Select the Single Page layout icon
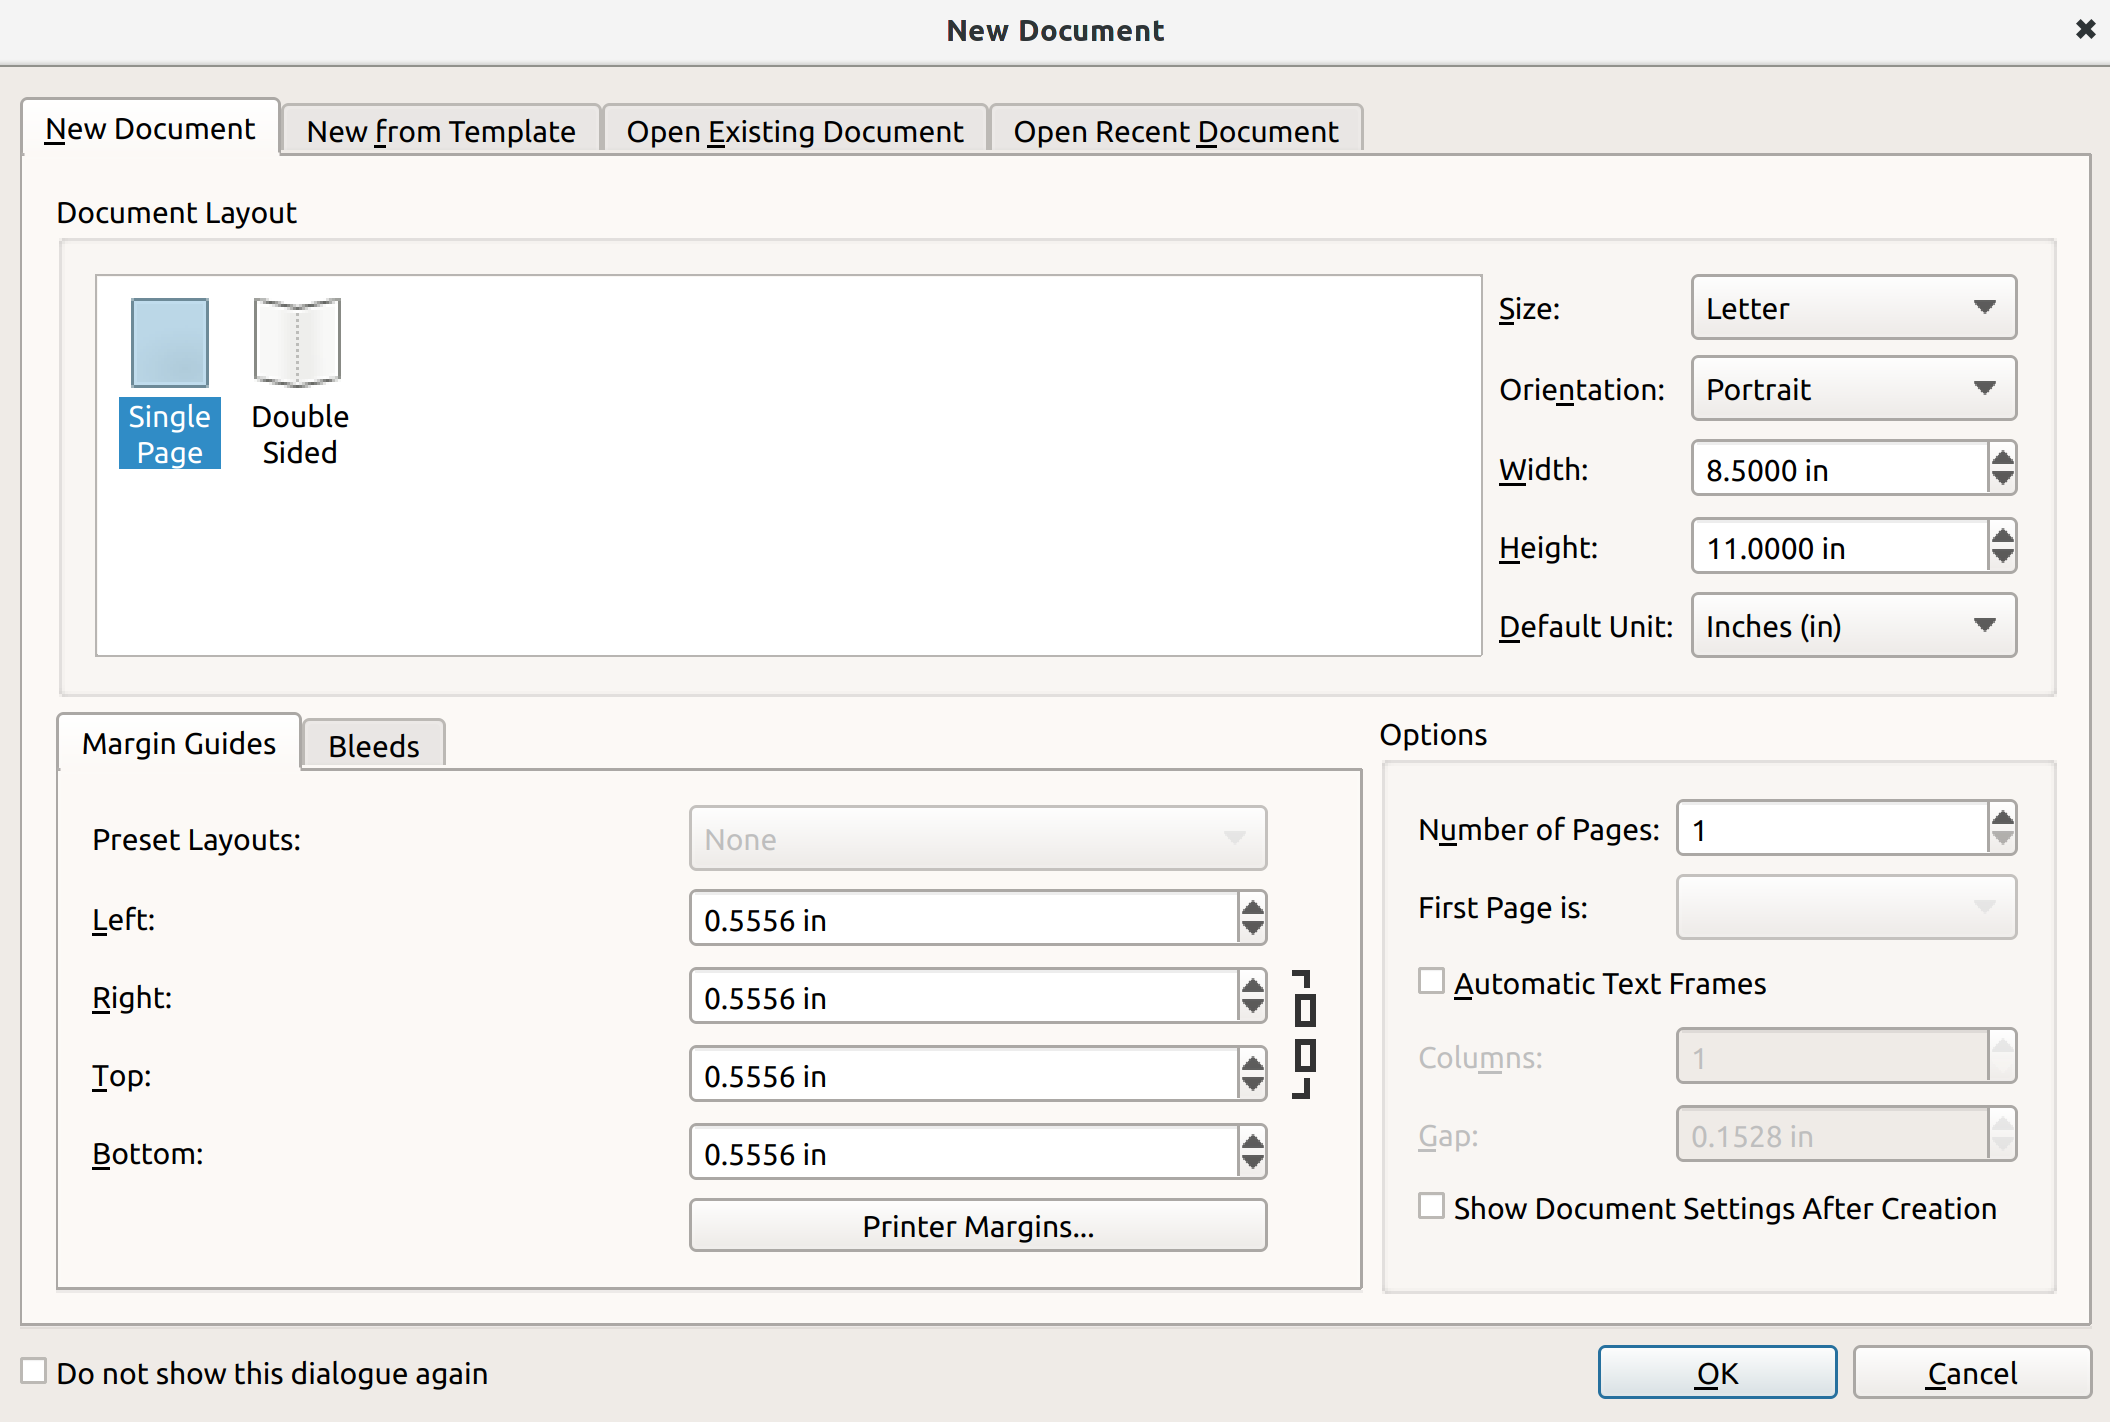This screenshot has width=2110, height=1422. (x=169, y=343)
